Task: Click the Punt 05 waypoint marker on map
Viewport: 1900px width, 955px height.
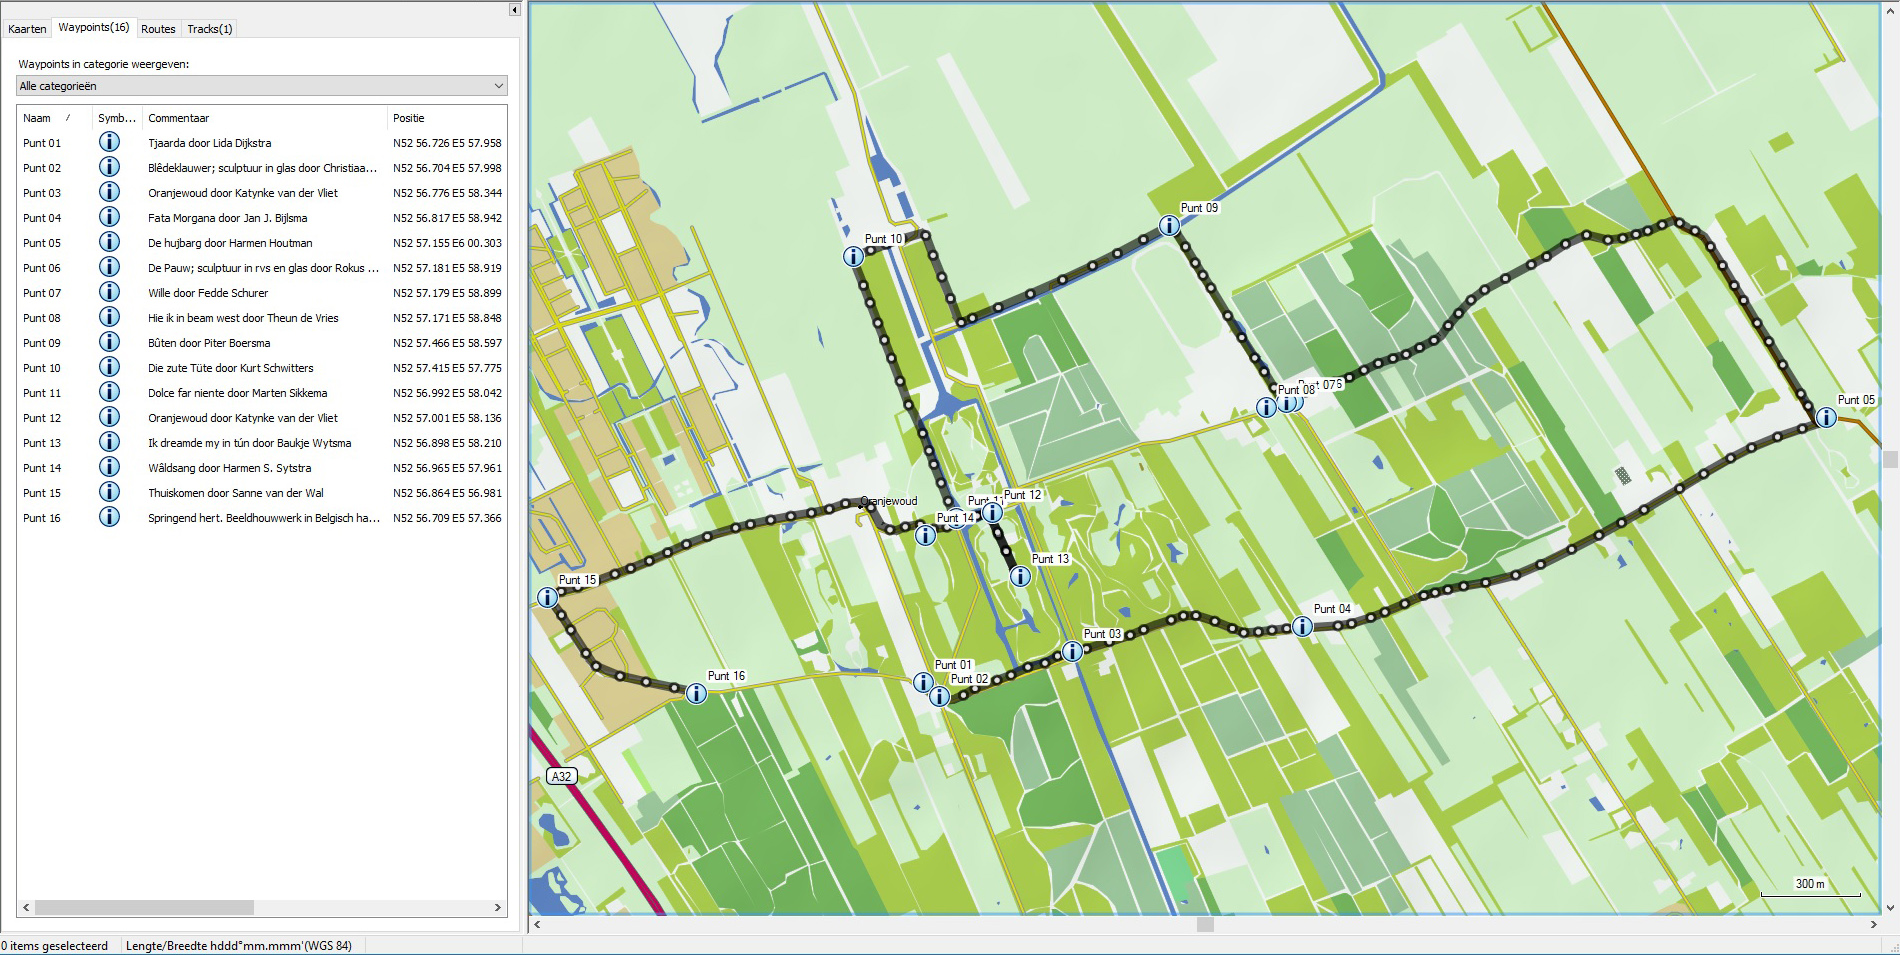Action: tap(1826, 418)
